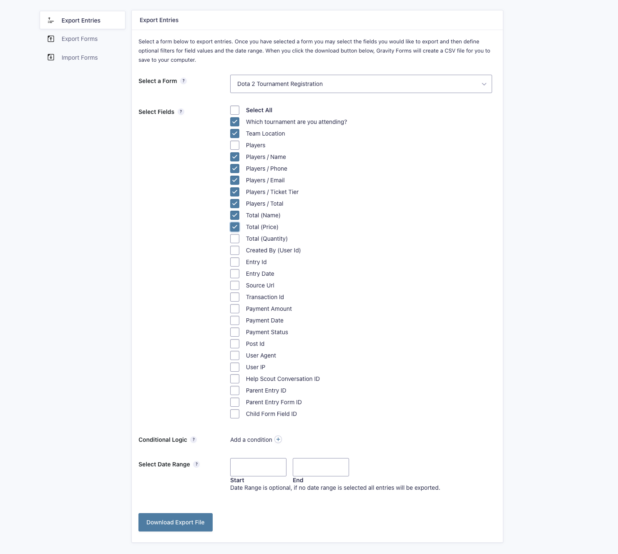618x554 pixels.
Task: Click the End date input field
Action: pos(320,467)
